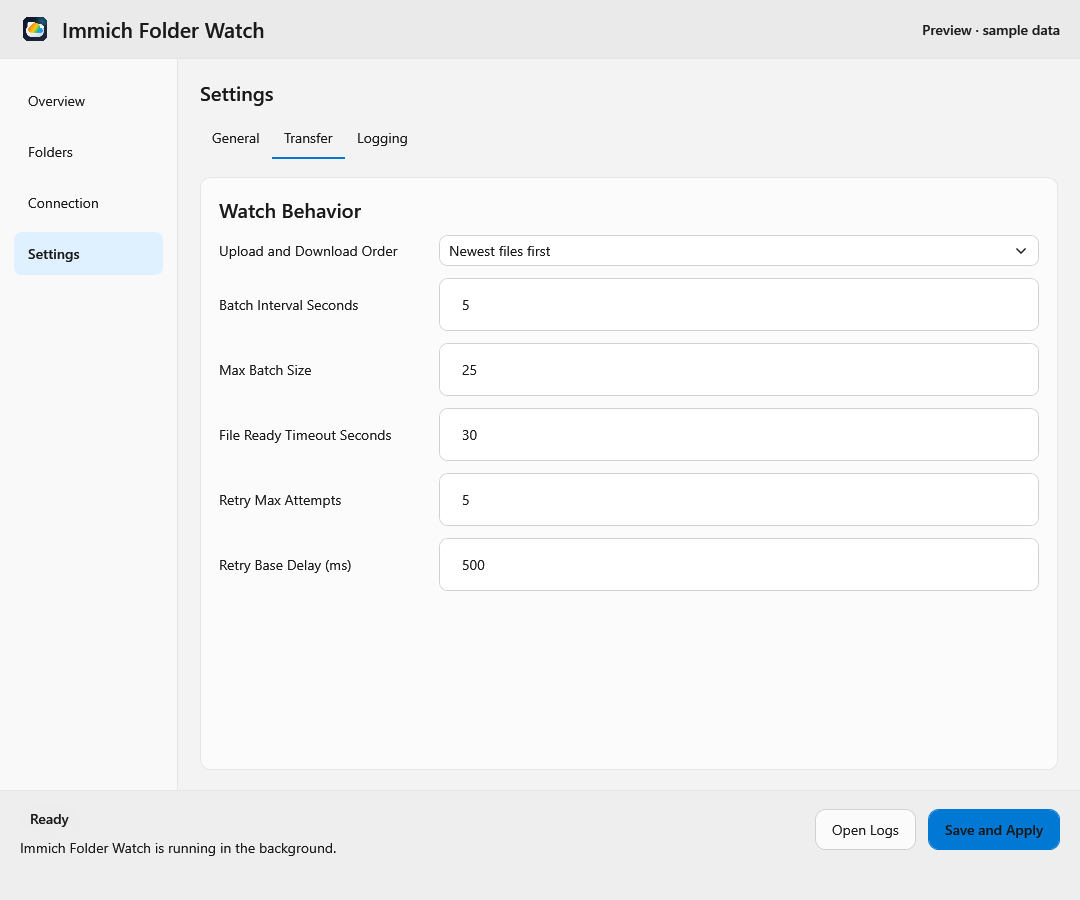Click the Ready status text

pos(49,819)
